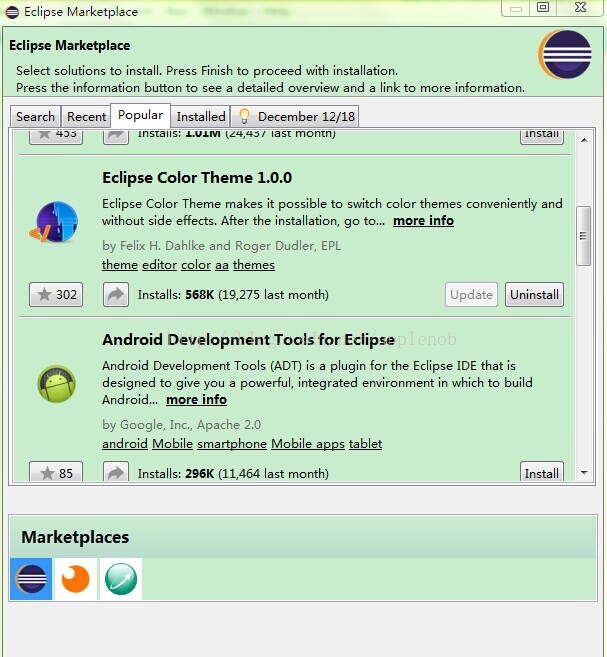Viewport: 607px width, 657px height.
Task: Click the vertical scrollbar thumb
Action: (x=583, y=236)
